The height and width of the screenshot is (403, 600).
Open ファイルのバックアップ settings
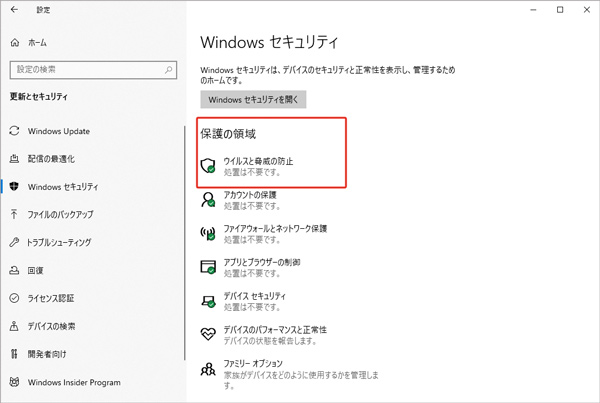pos(60,214)
